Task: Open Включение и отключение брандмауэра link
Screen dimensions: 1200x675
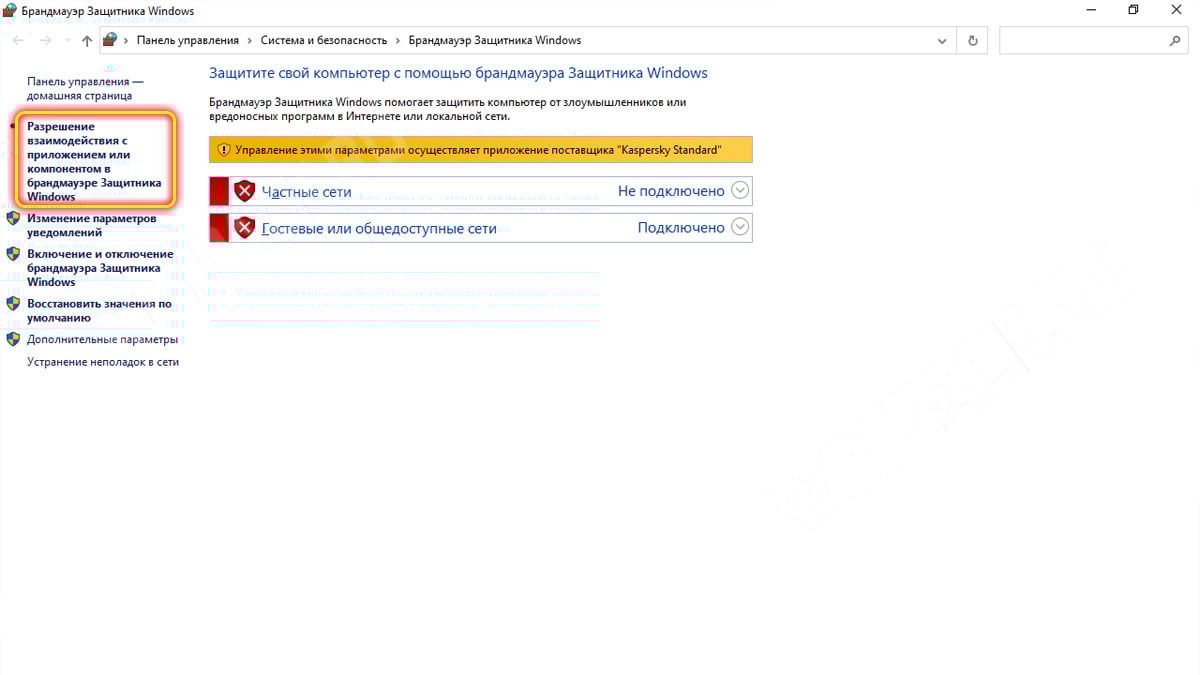Action: (x=100, y=268)
